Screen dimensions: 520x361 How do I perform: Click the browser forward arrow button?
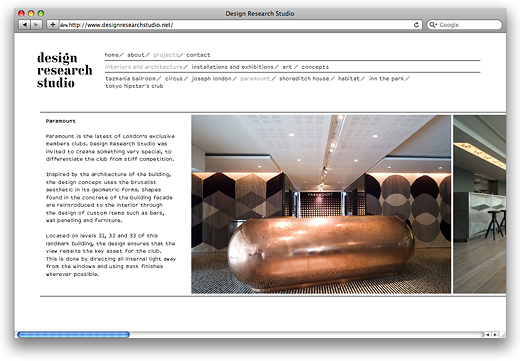[36, 25]
